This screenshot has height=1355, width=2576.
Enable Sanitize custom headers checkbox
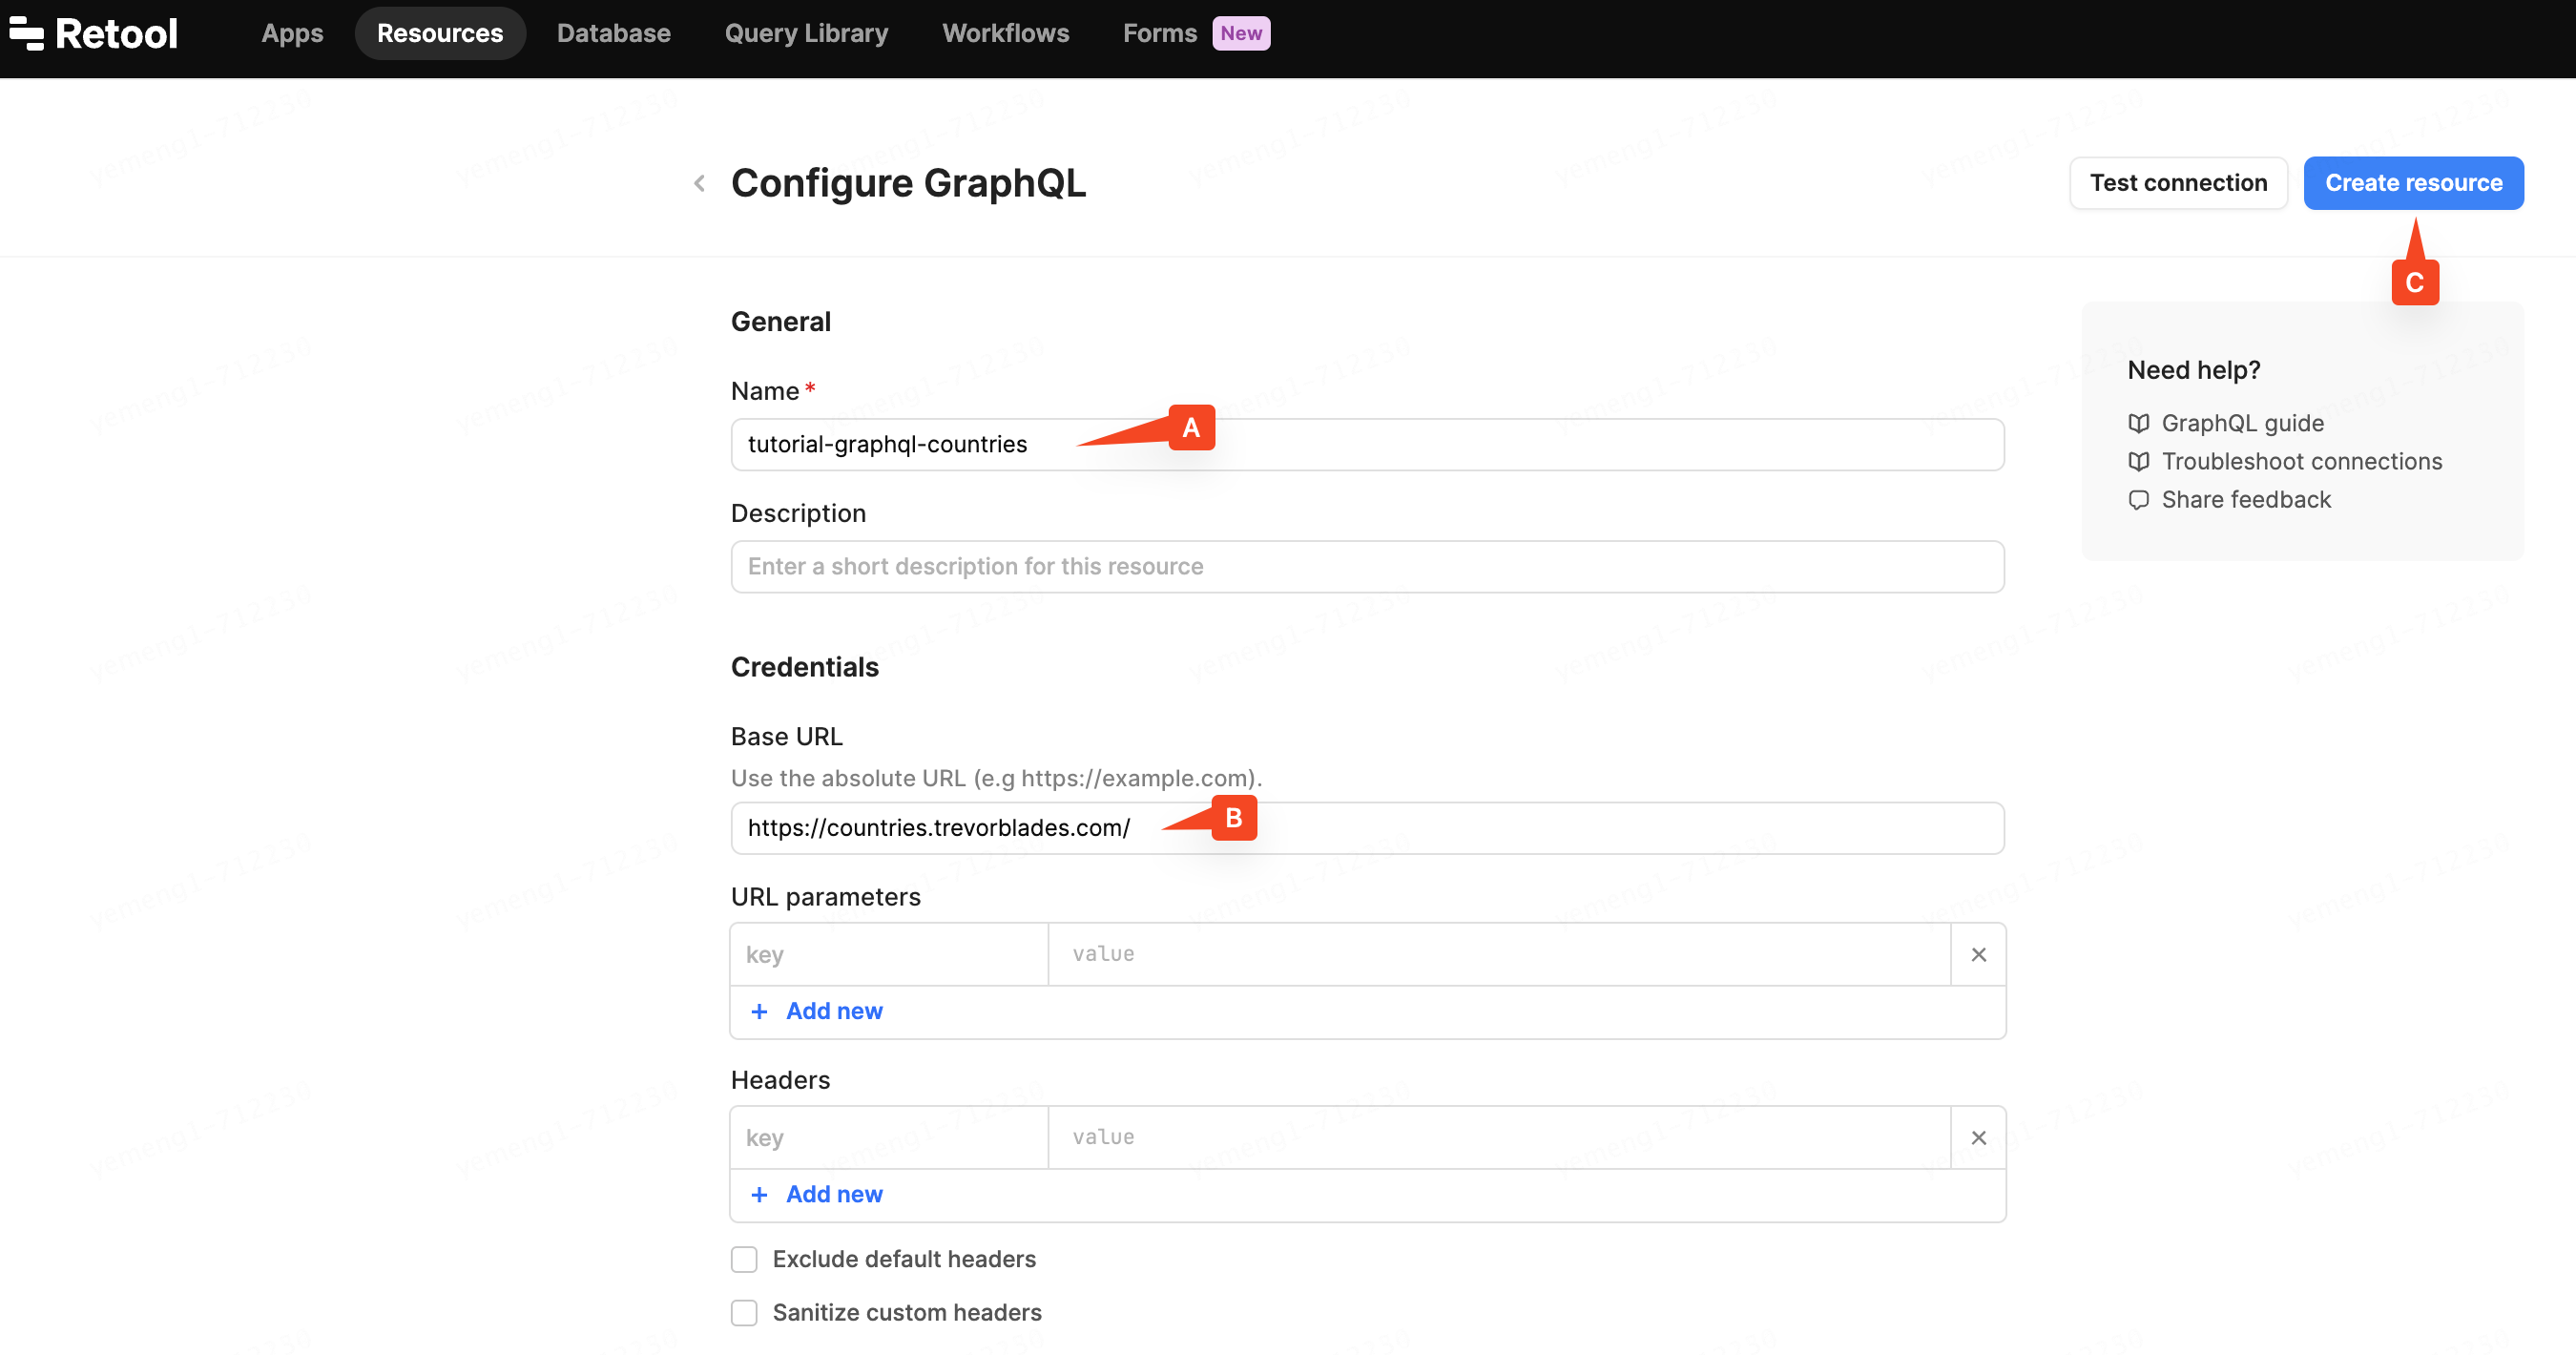coord(744,1312)
